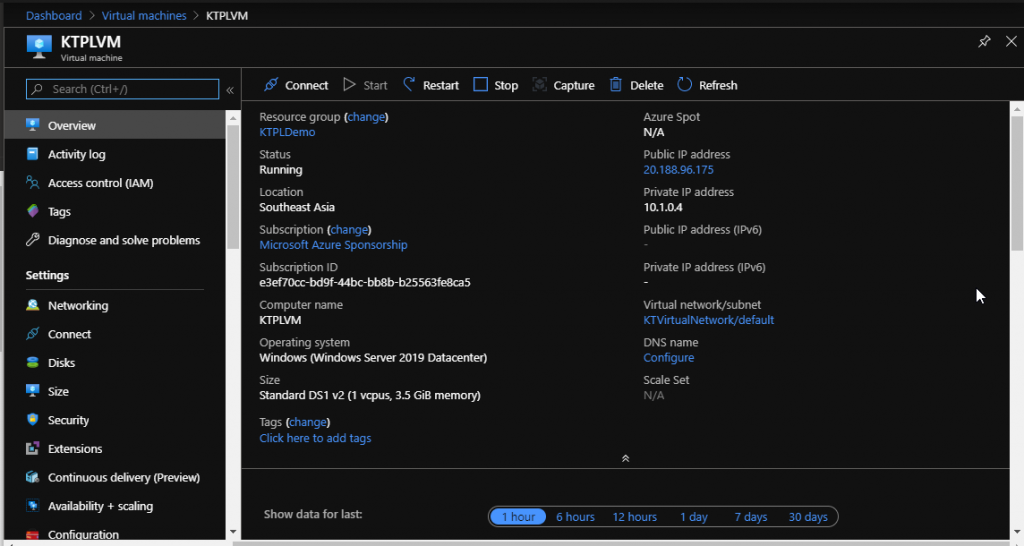
Task: Click the Private IP address 10.1.0.4
Action: (x=662, y=208)
